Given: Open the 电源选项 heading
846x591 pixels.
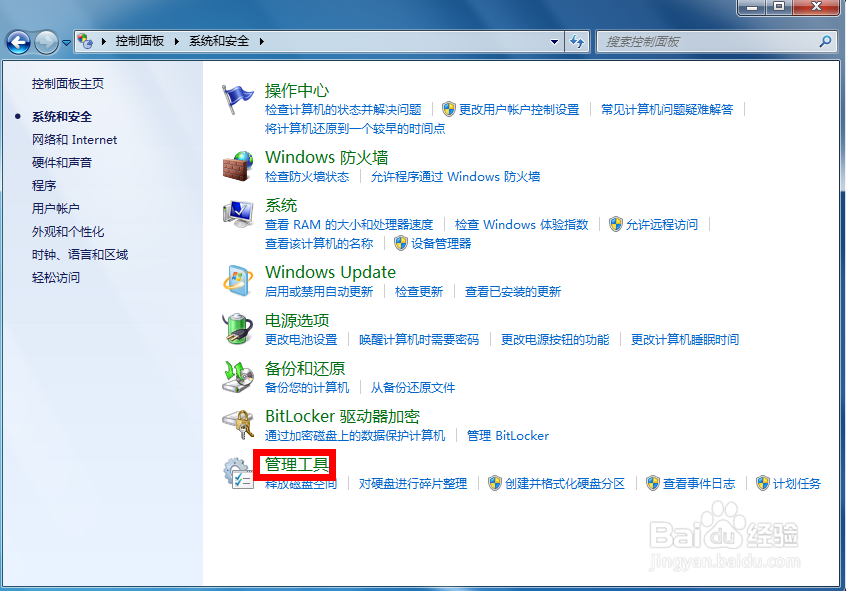Looking at the screenshot, I should (x=297, y=320).
